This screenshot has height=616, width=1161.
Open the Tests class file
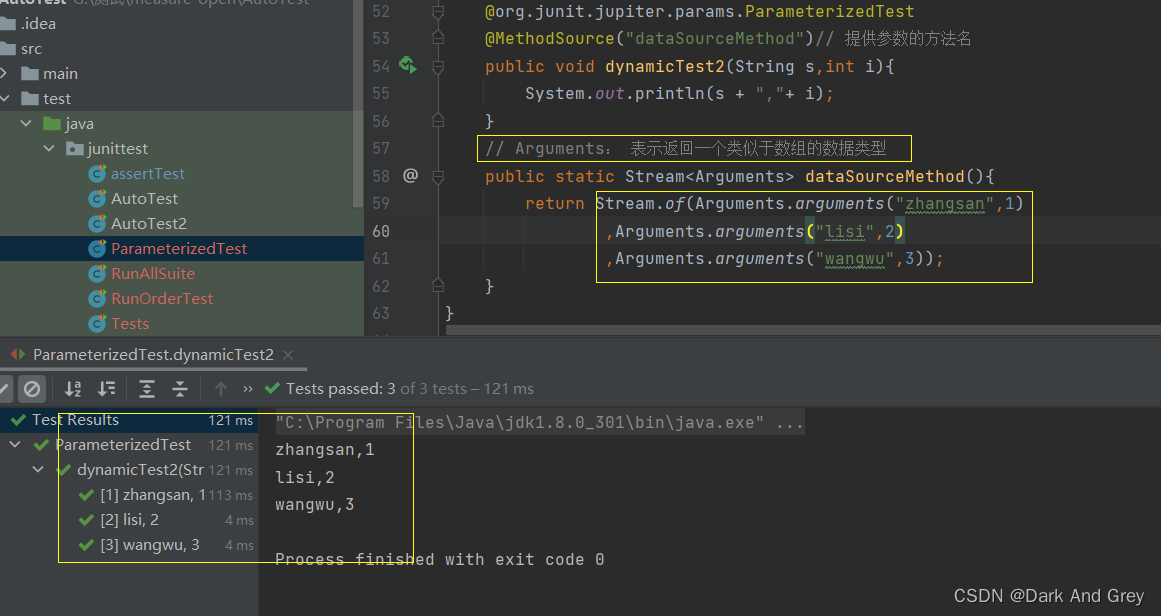tap(130, 324)
